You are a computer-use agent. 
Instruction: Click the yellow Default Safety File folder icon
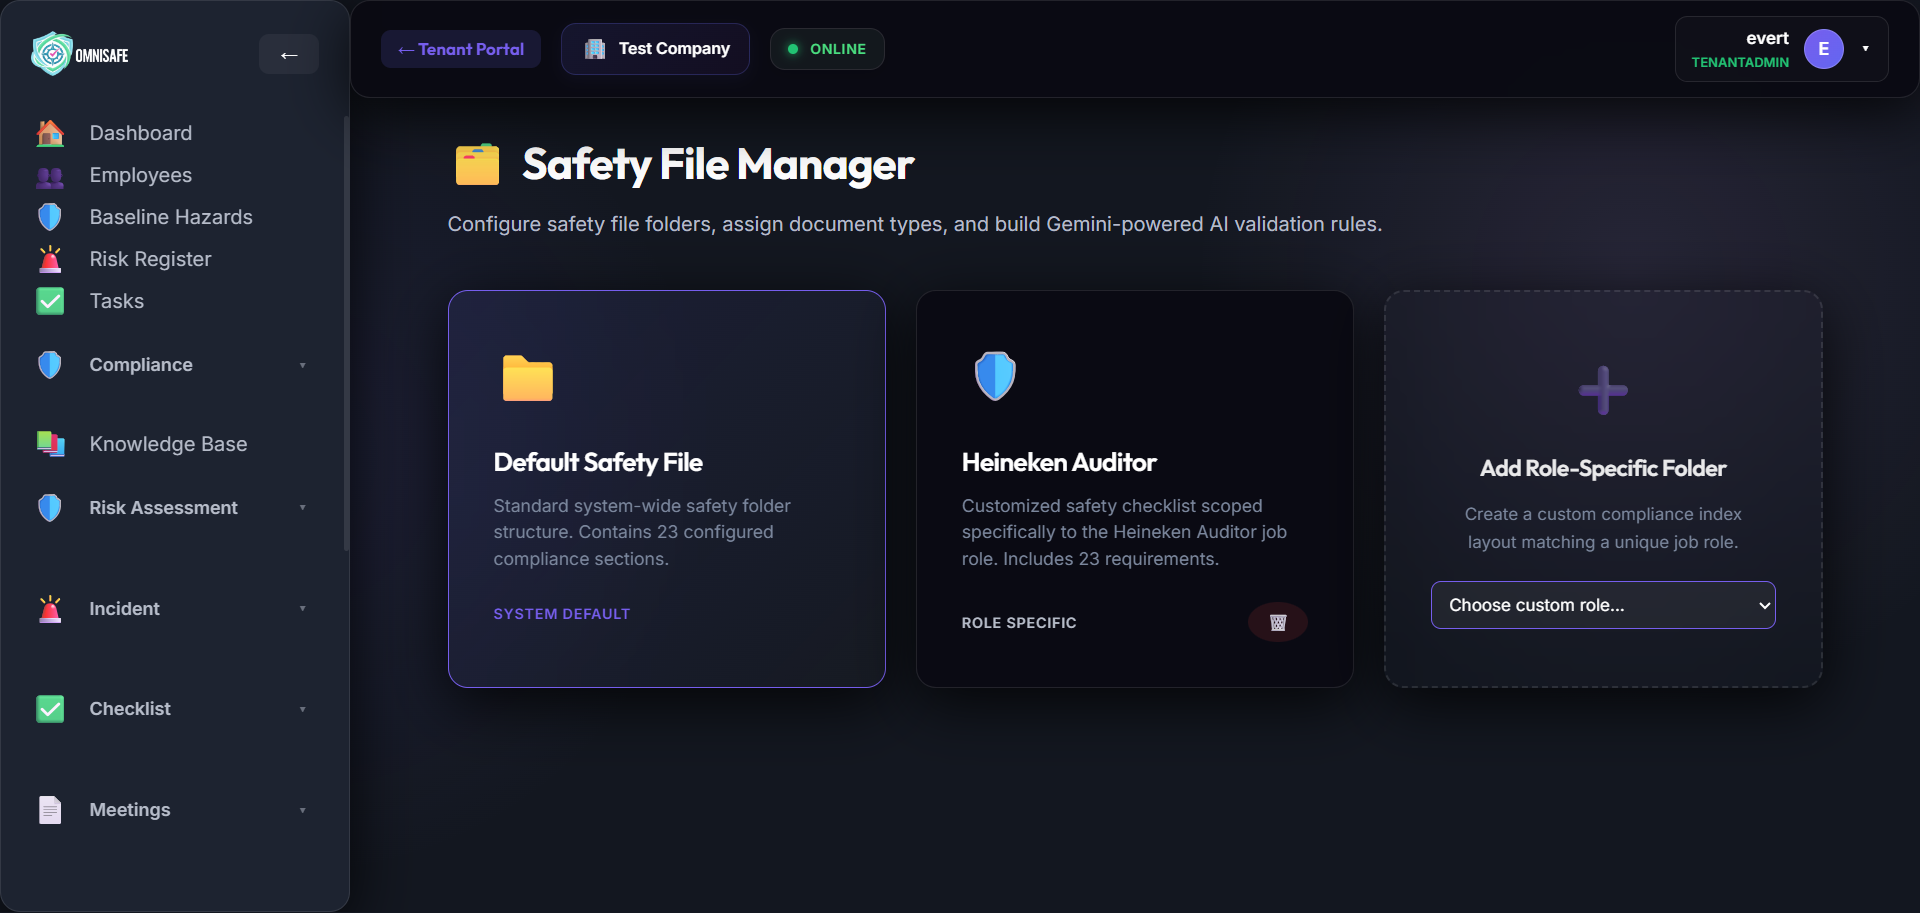[528, 378]
